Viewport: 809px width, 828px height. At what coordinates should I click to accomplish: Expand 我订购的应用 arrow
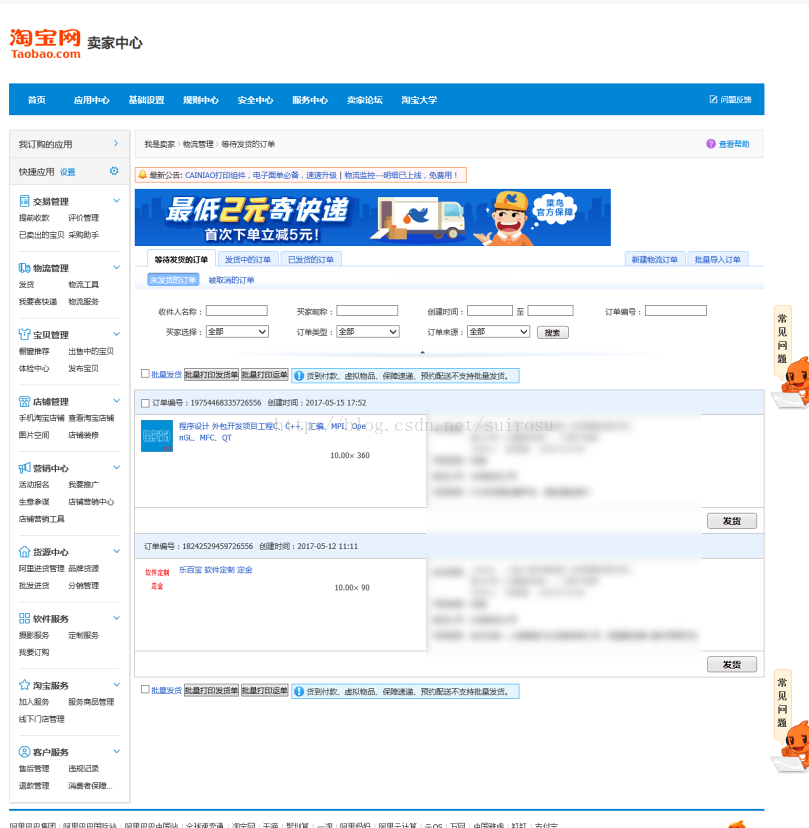(x=116, y=144)
